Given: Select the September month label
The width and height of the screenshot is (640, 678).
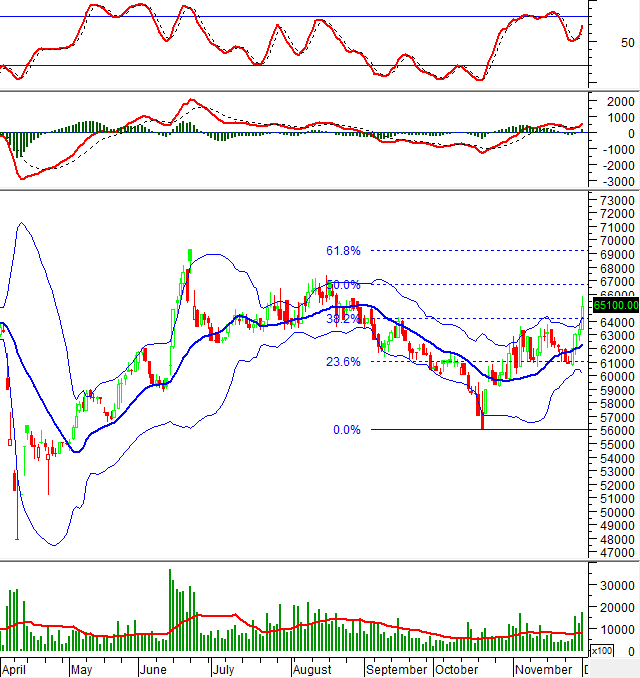Looking at the screenshot, I should (394, 667).
